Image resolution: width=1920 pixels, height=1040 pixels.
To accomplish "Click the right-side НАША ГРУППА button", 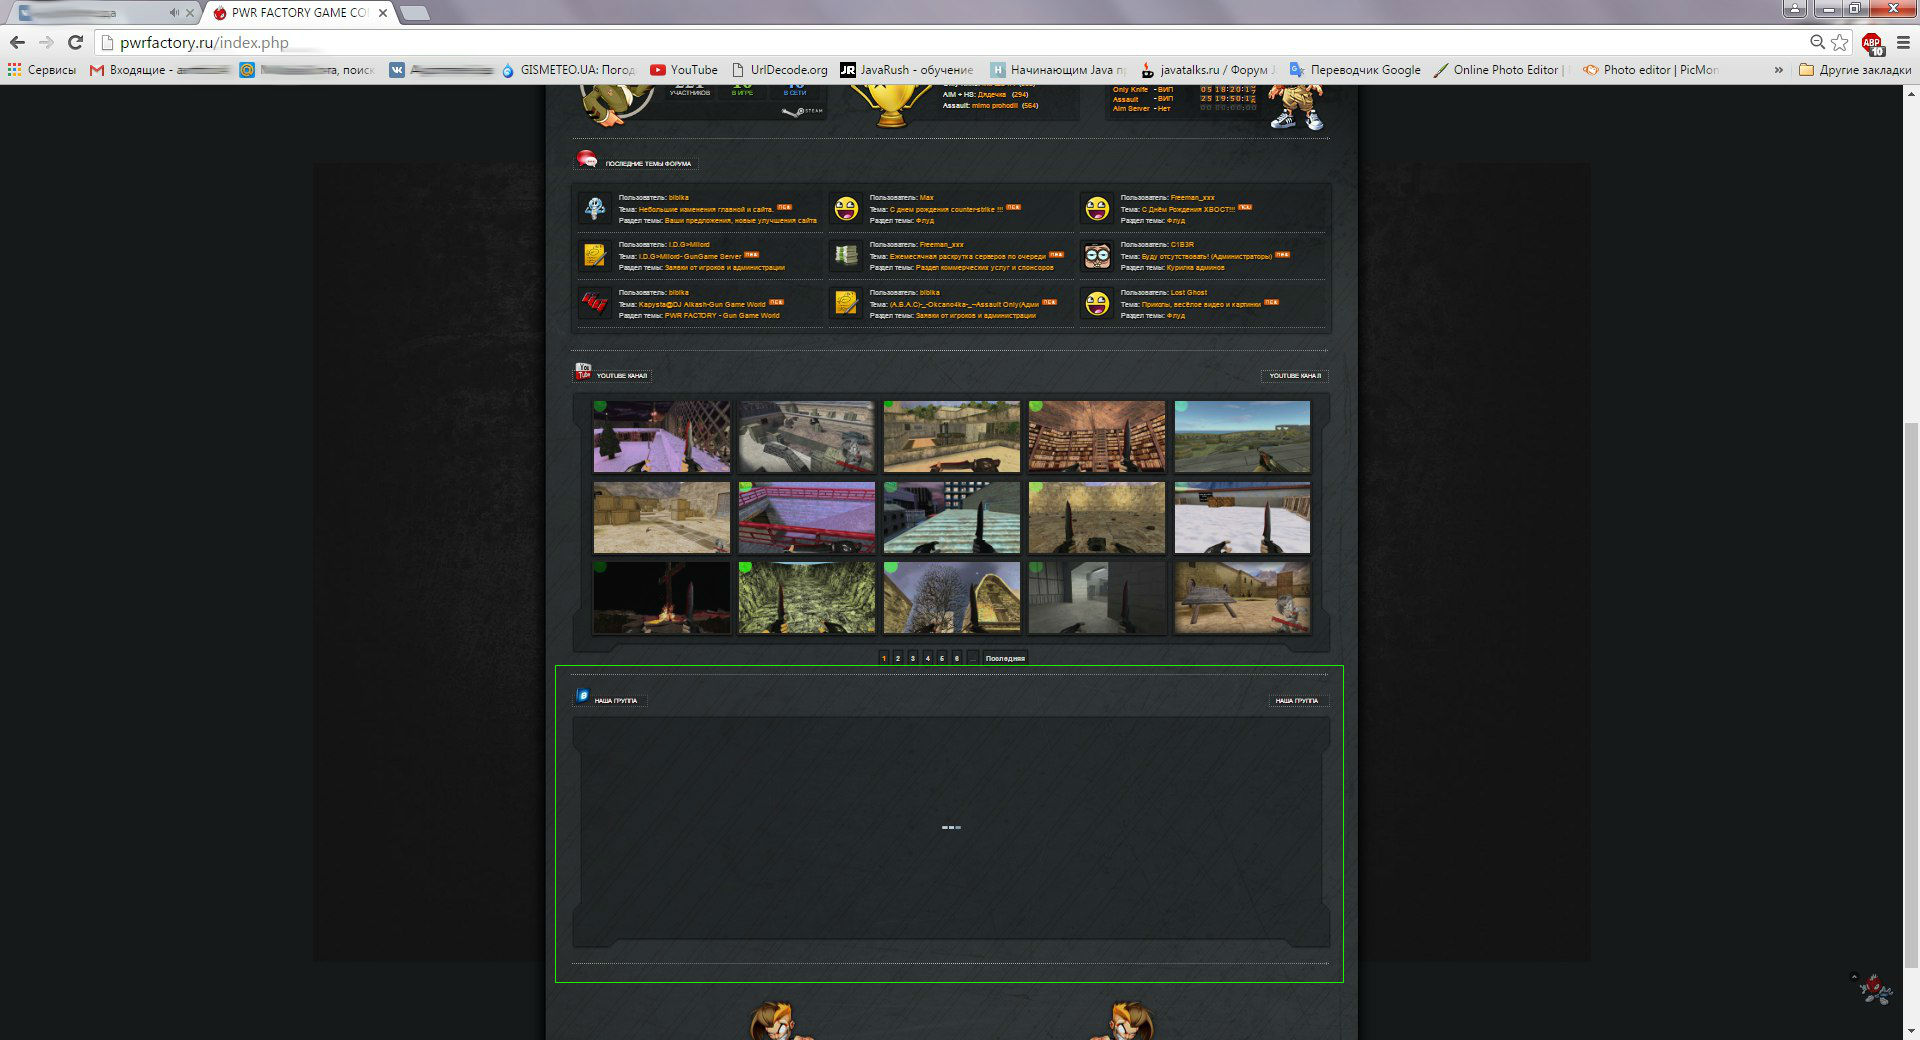I will click(1297, 701).
